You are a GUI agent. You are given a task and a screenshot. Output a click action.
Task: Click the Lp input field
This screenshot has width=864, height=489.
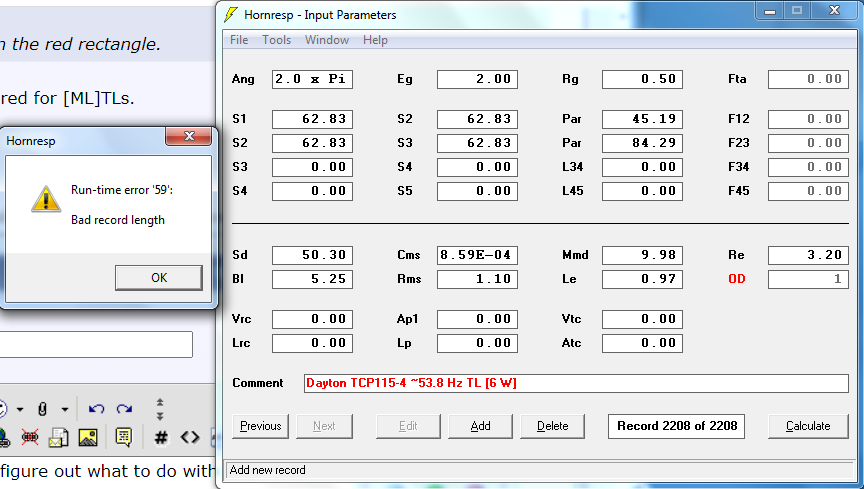point(477,343)
